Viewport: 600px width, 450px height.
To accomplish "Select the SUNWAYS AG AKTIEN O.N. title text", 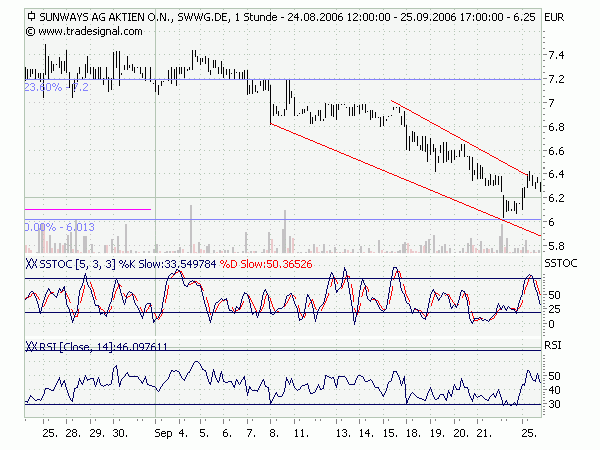I will click(x=107, y=17).
